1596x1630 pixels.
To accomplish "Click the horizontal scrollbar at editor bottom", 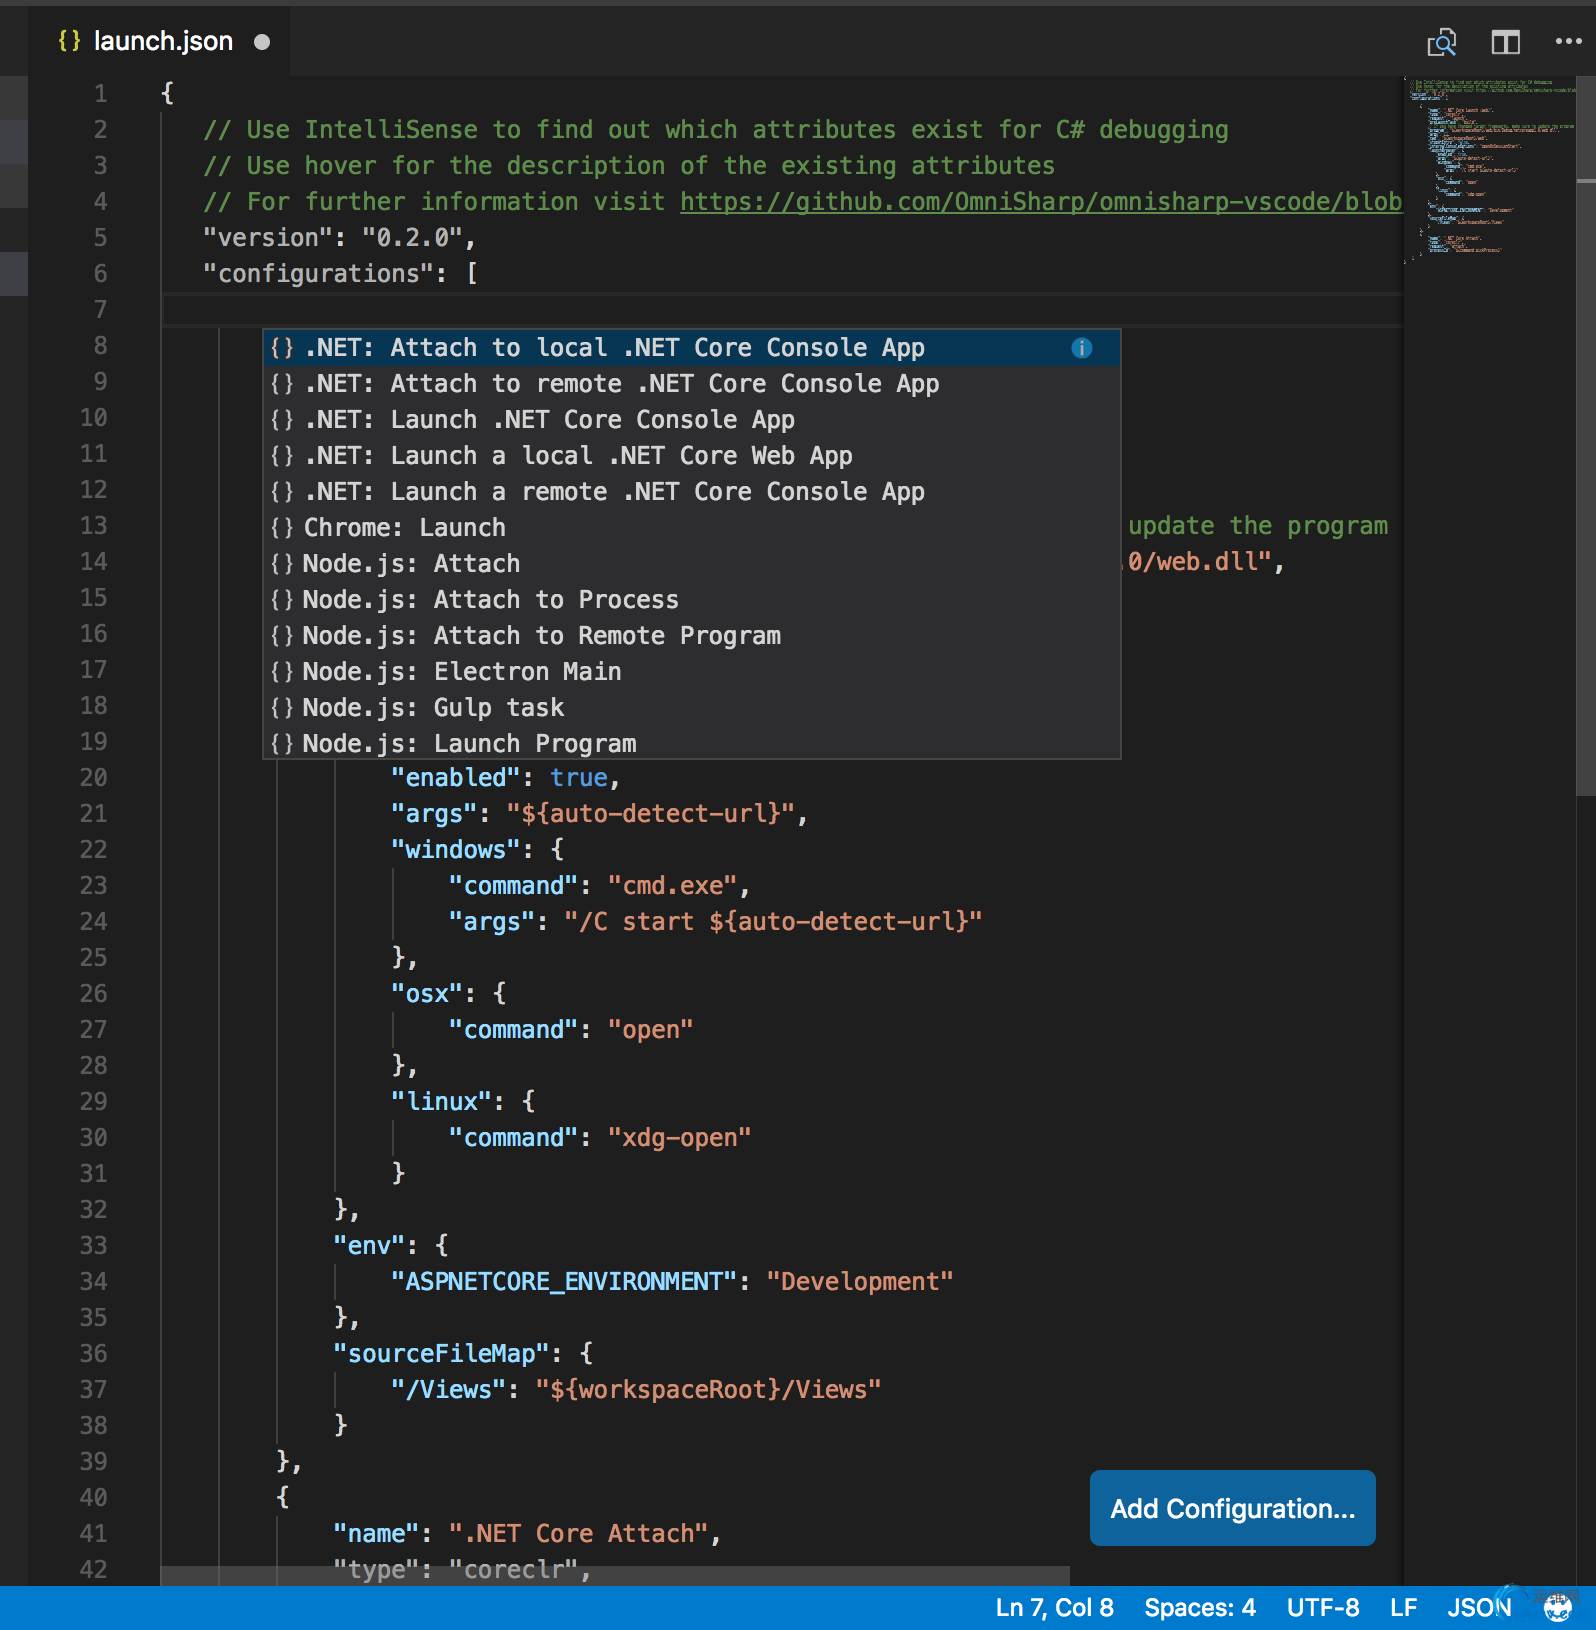I will click(615, 1576).
